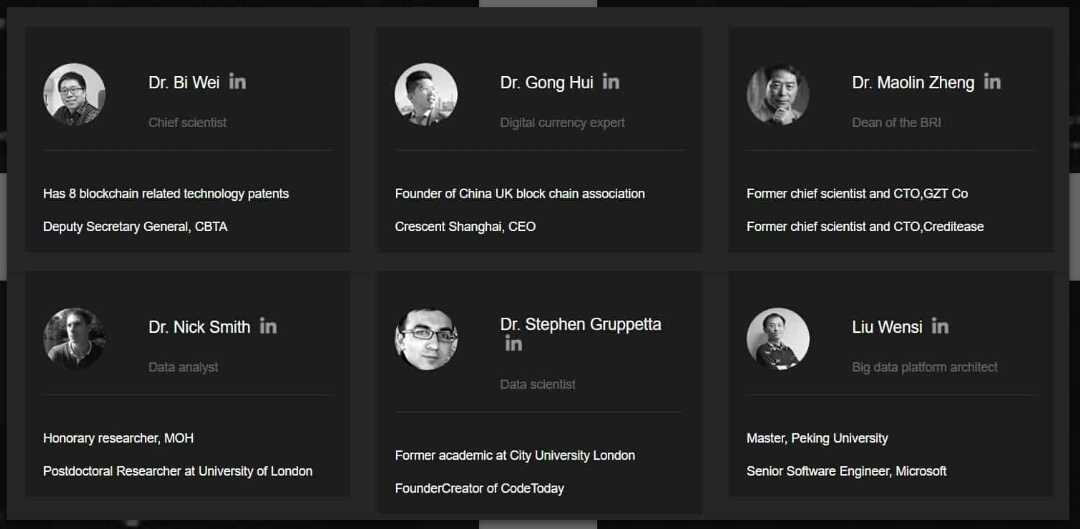Select the name Liu Wensi

pyautogui.click(x=887, y=327)
